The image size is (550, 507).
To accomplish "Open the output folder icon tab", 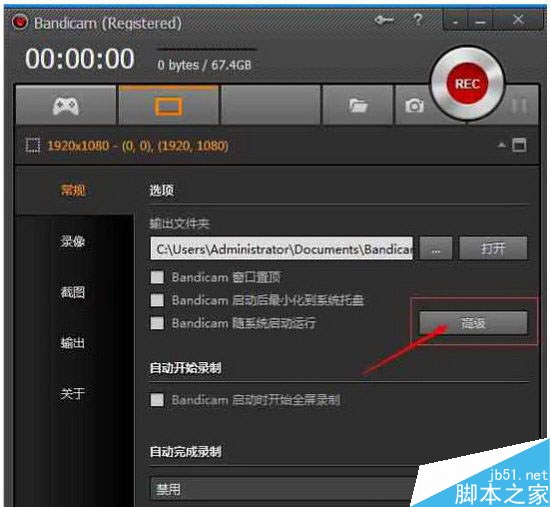I will (357, 105).
